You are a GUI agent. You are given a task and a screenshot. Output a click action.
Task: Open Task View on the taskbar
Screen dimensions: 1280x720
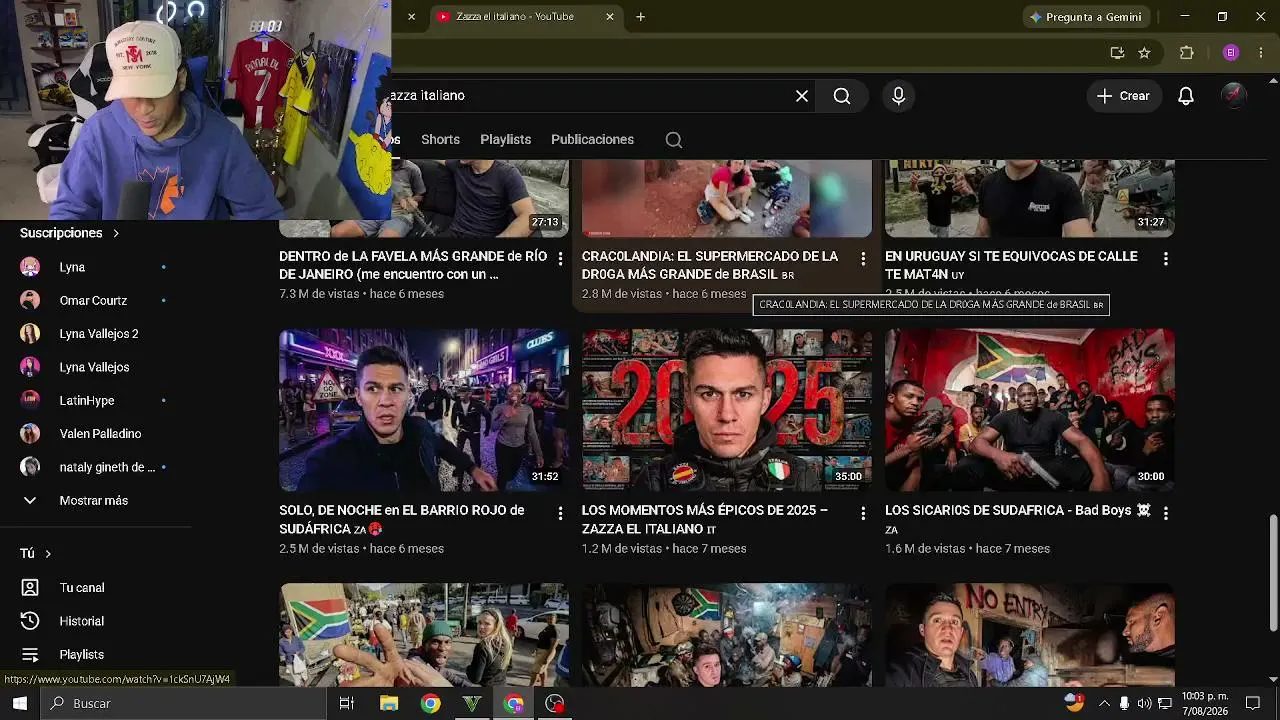click(347, 704)
